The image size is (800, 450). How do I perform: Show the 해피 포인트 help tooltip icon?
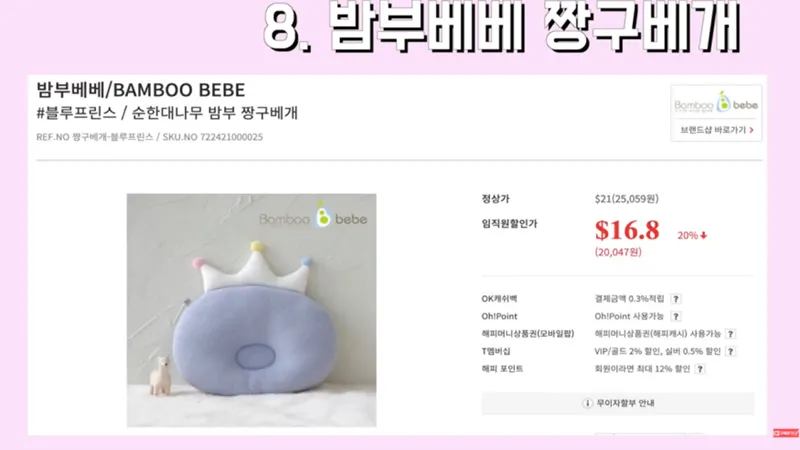point(700,369)
